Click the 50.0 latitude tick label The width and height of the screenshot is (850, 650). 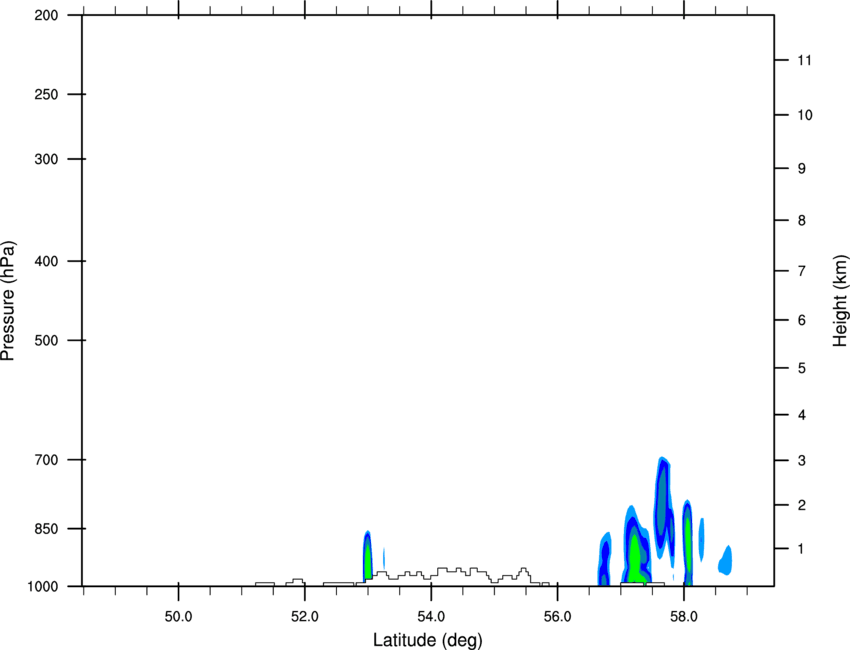[178, 617]
